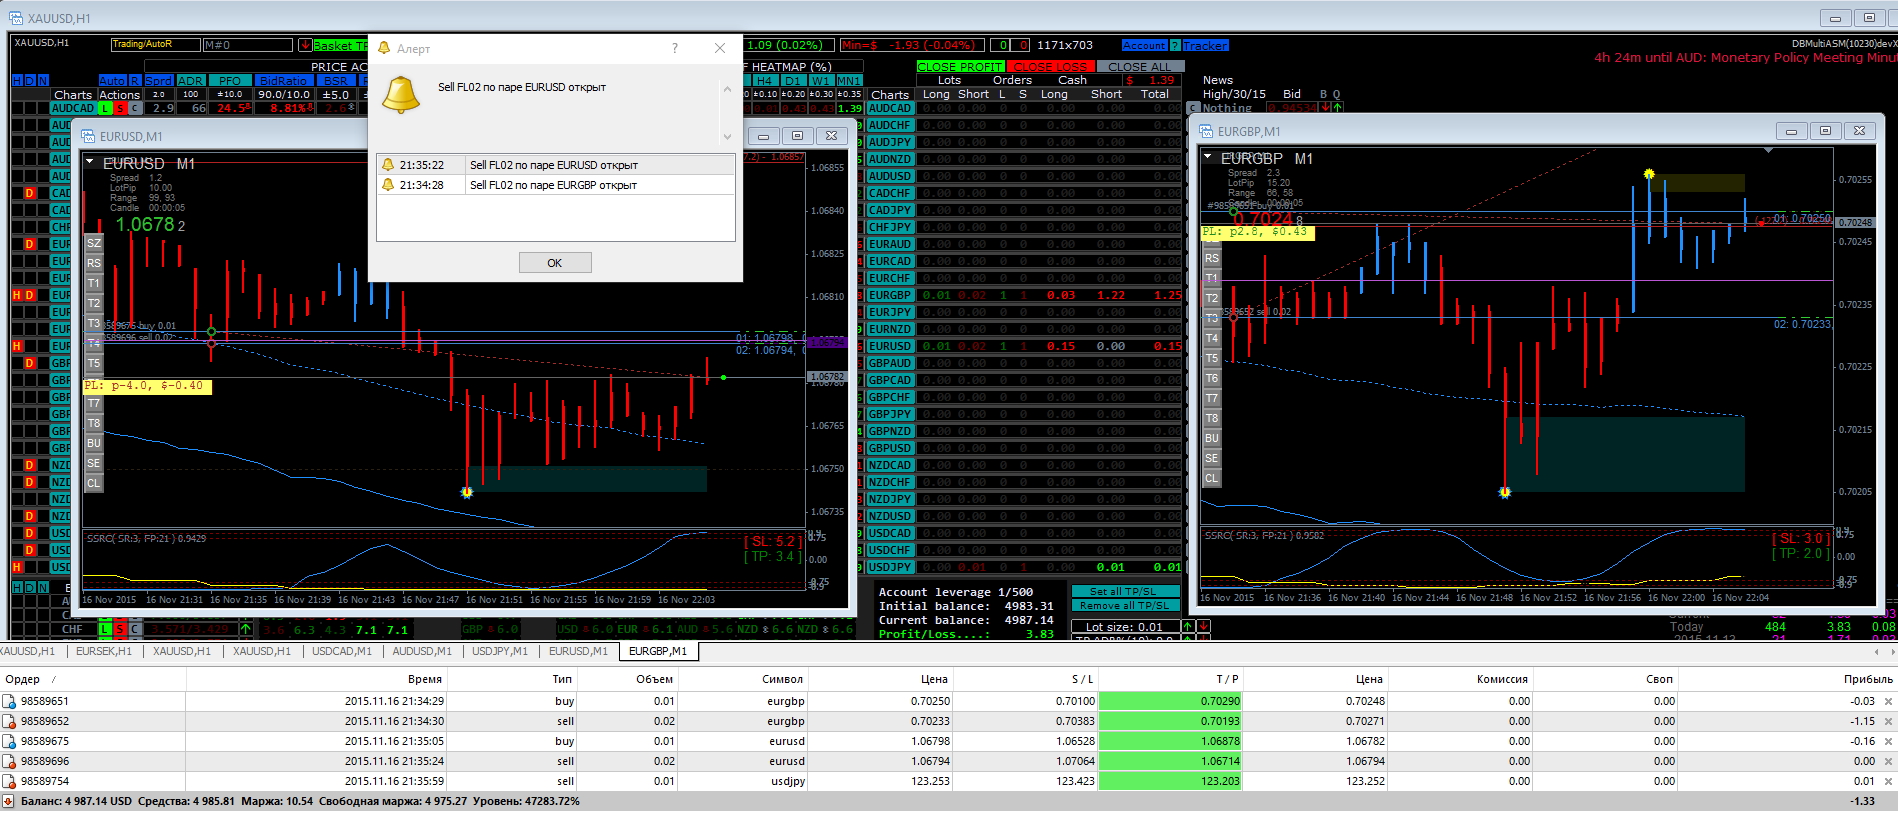
Task: Switch to the AUDUSD,M1 chart tab
Action: 422,651
